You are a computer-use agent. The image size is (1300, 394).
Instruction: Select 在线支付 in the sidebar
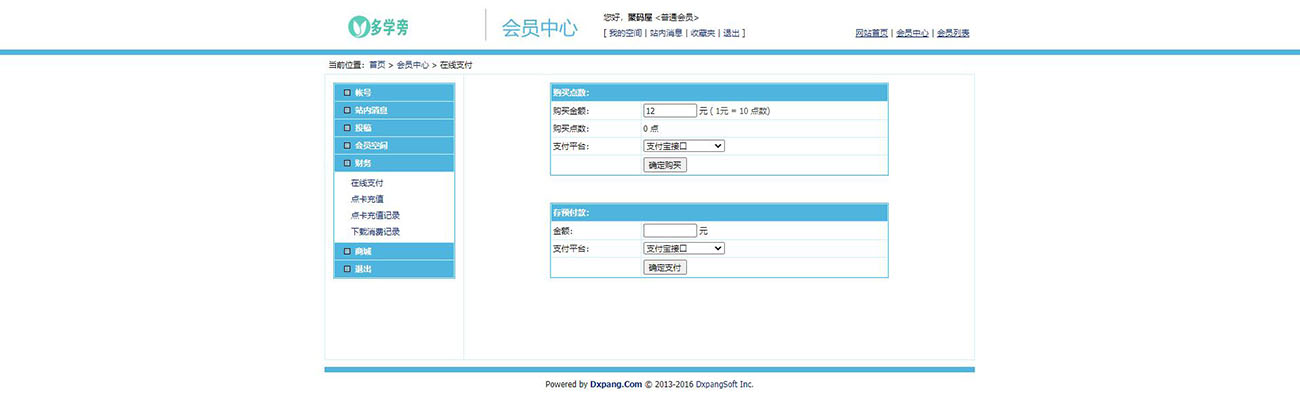(367, 183)
